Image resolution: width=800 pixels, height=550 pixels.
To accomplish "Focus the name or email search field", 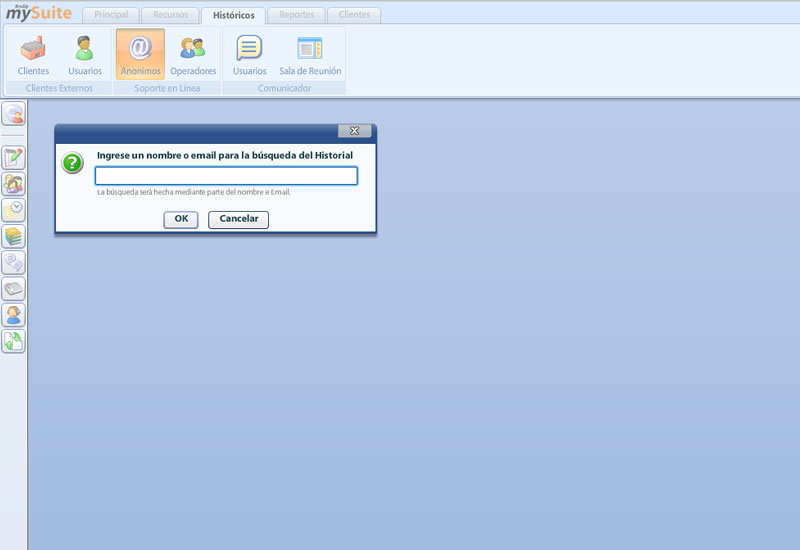I will coord(226,176).
